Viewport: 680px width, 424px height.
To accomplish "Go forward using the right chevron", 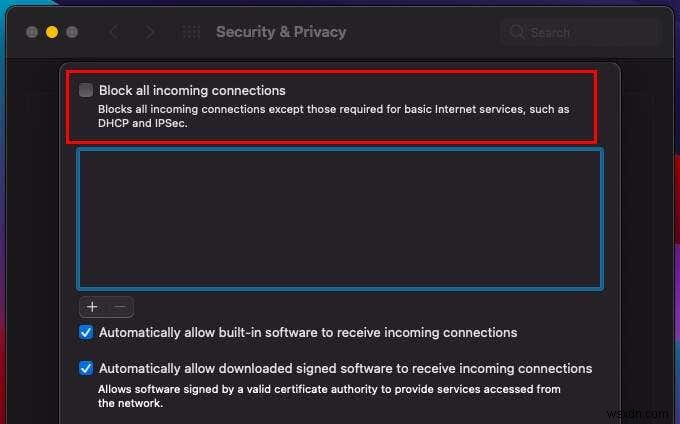I will click(x=150, y=32).
